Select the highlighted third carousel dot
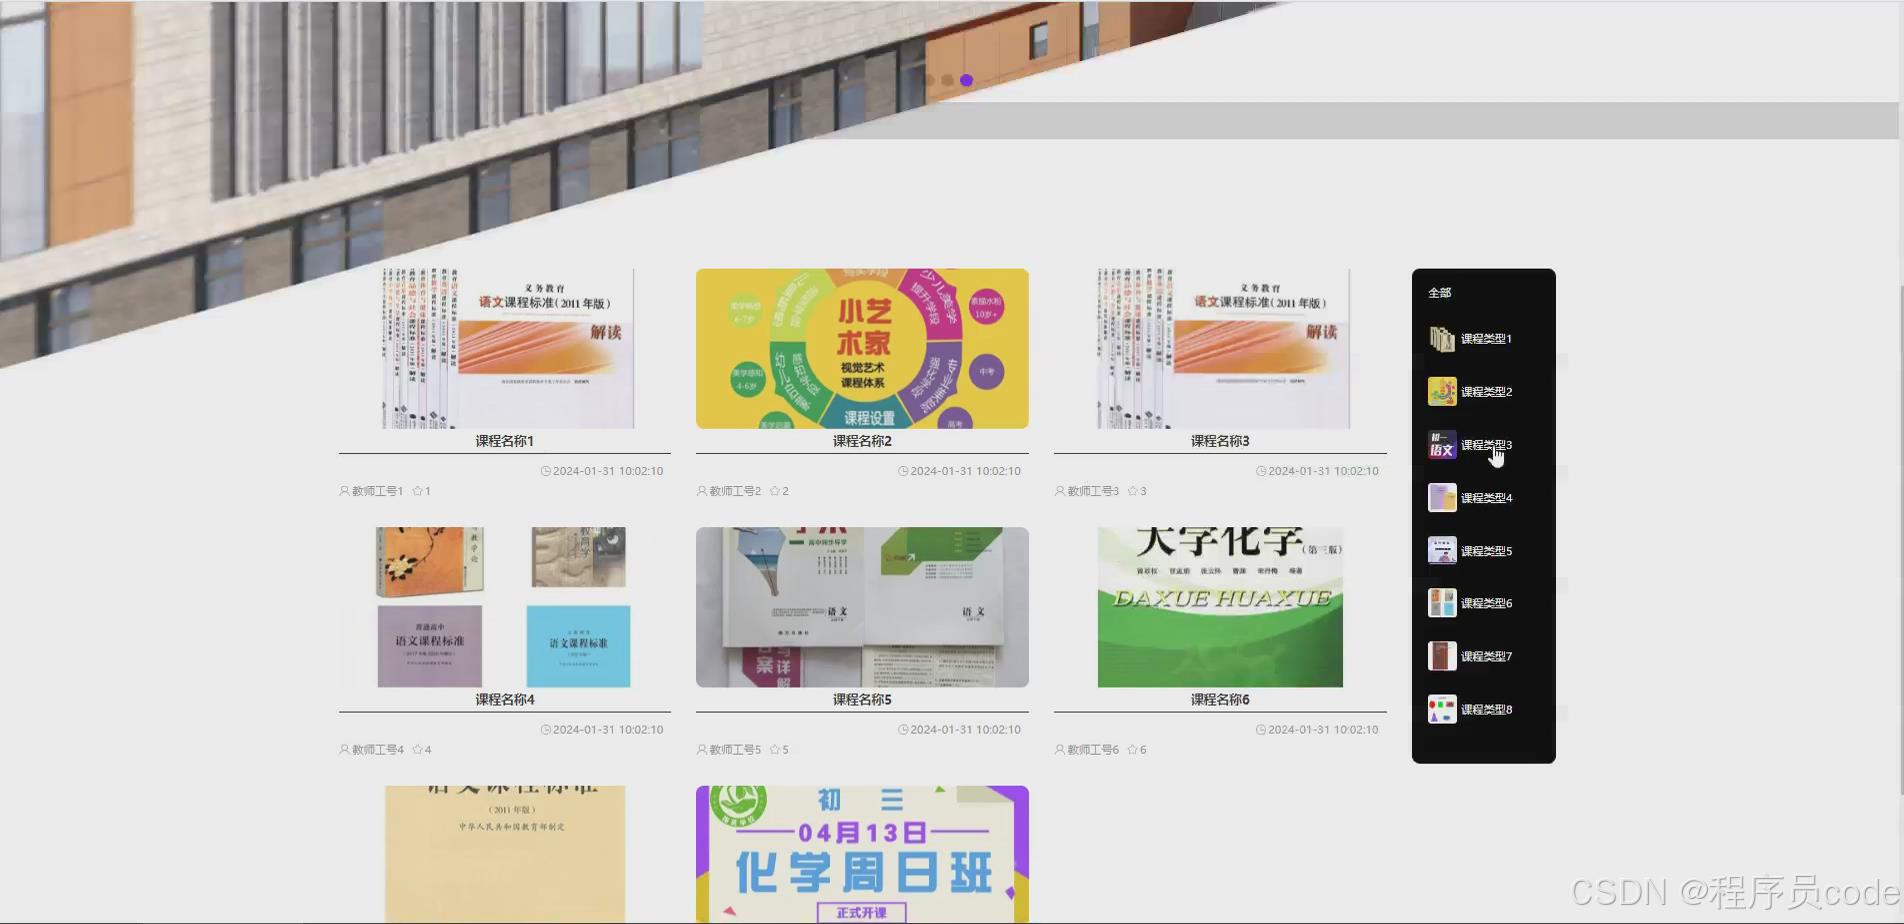 point(965,80)
